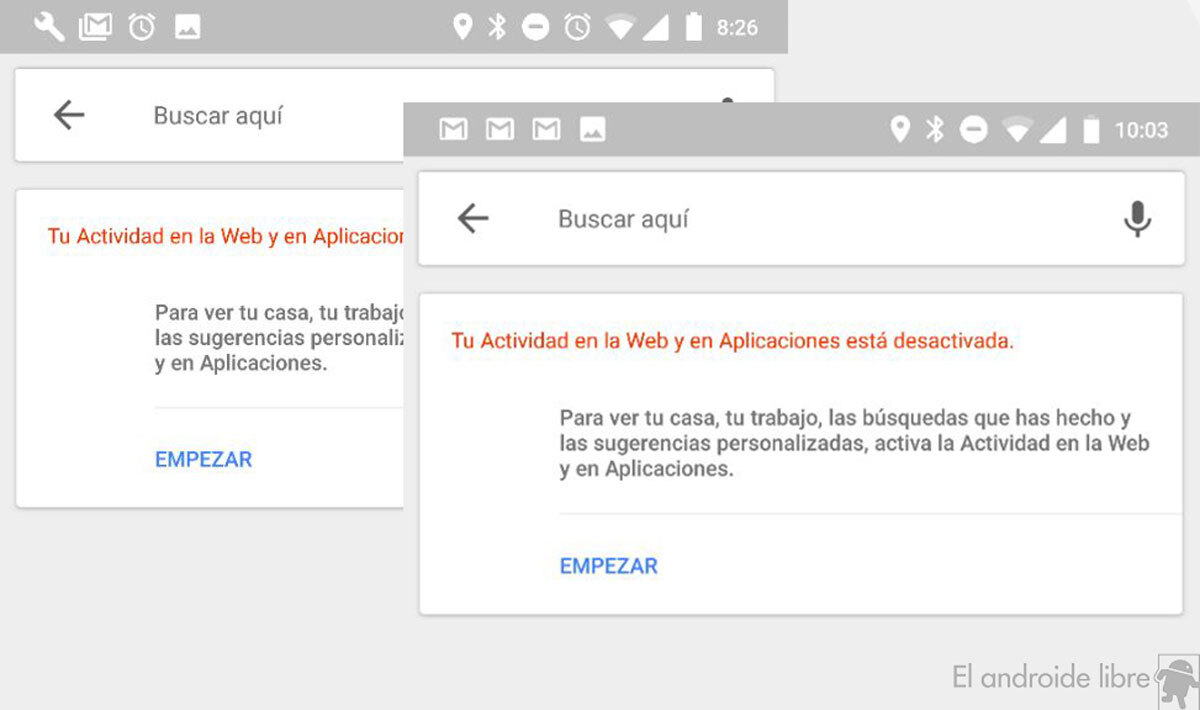Tap the location pin in the 8:26 status bar

(x=462, y=28)
